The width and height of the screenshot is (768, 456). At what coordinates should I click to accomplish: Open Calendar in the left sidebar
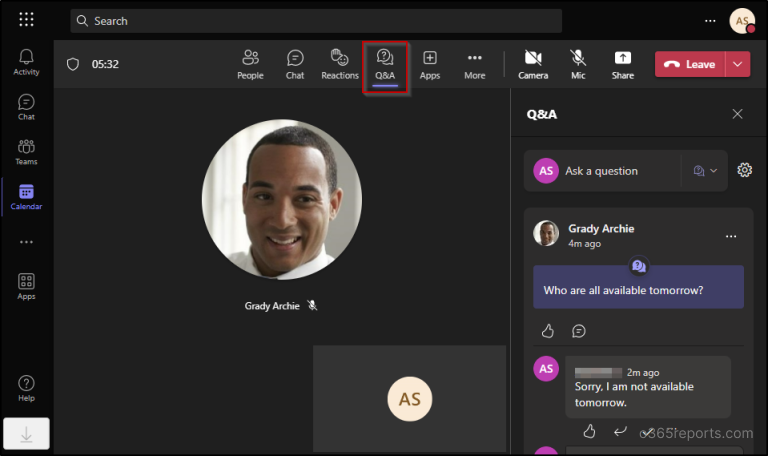click(x=26, y=197)
